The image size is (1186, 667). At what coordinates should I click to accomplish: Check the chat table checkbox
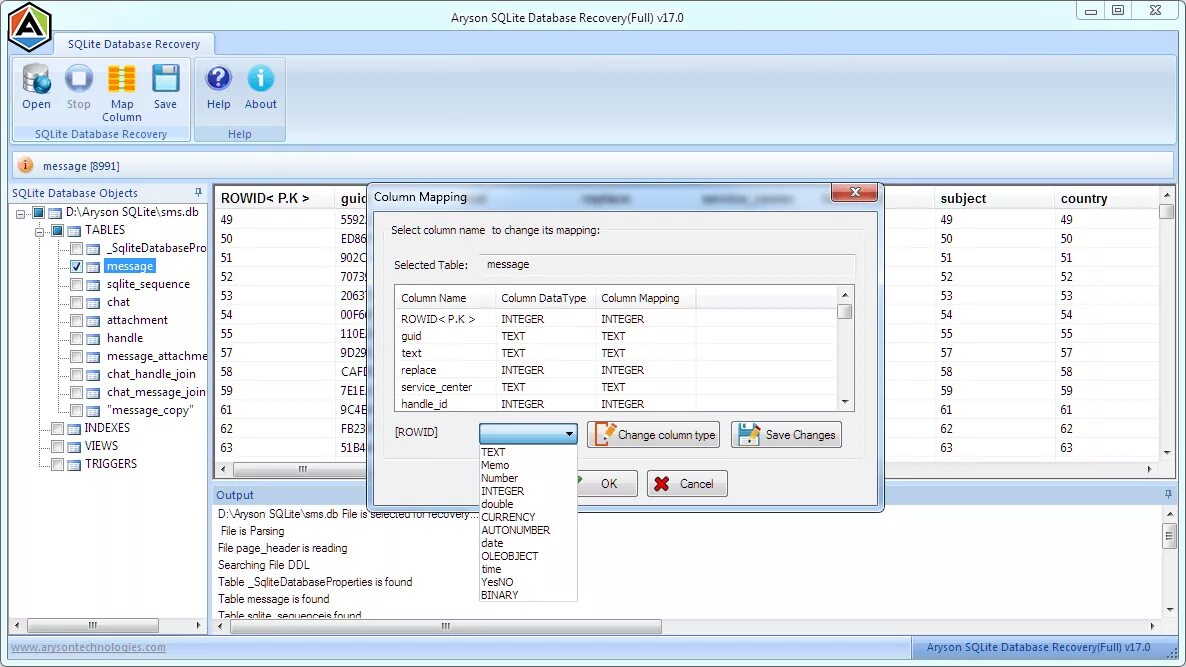click(x=76, y=302)
